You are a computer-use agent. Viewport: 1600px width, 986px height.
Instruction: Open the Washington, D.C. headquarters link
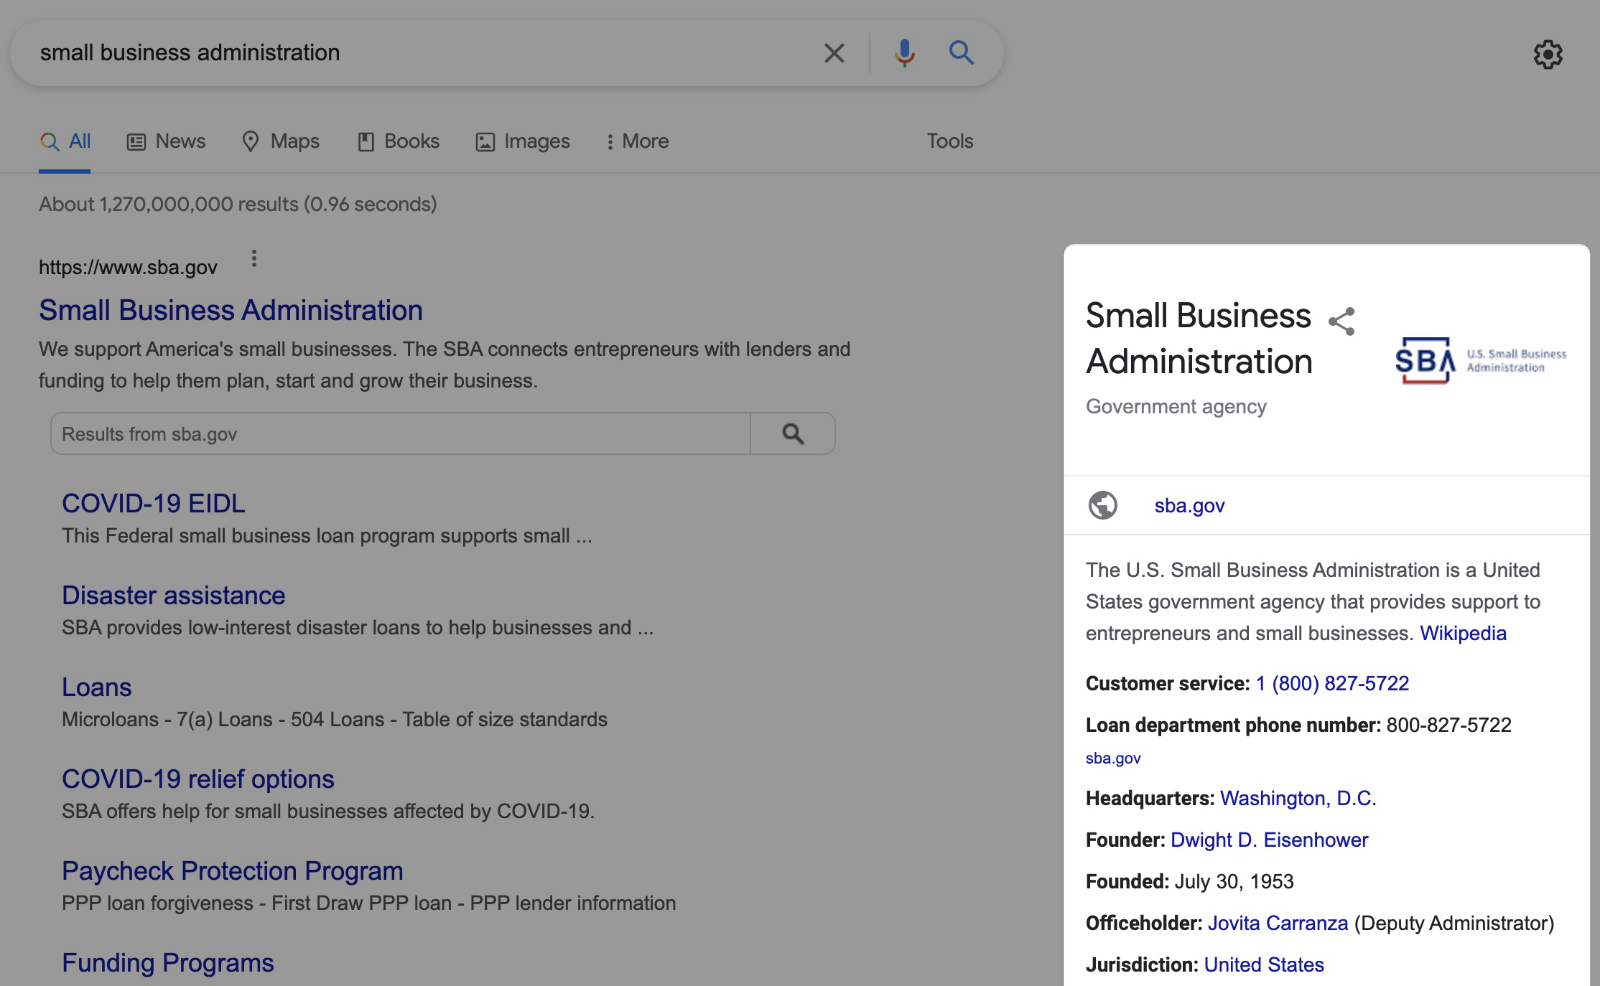coord(1299,798)
